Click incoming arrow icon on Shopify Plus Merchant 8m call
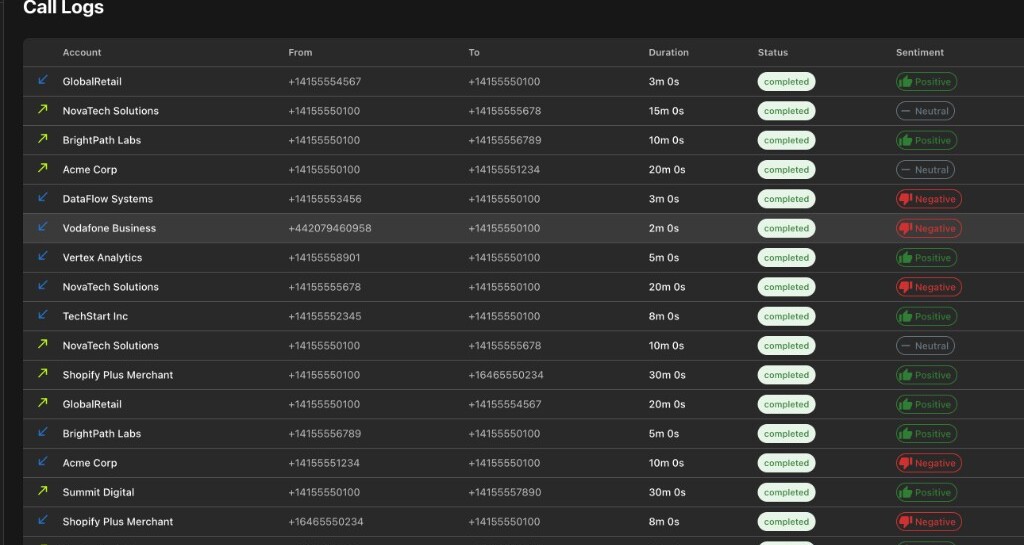 pos(42,520)
